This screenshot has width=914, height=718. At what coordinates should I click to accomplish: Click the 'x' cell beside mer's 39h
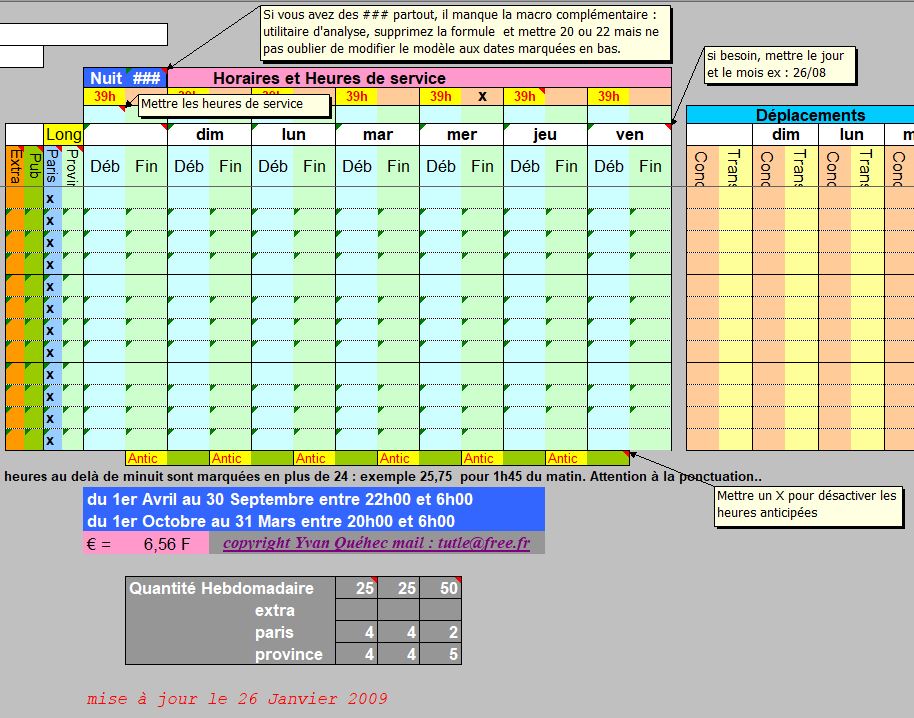tap(482, 96)
